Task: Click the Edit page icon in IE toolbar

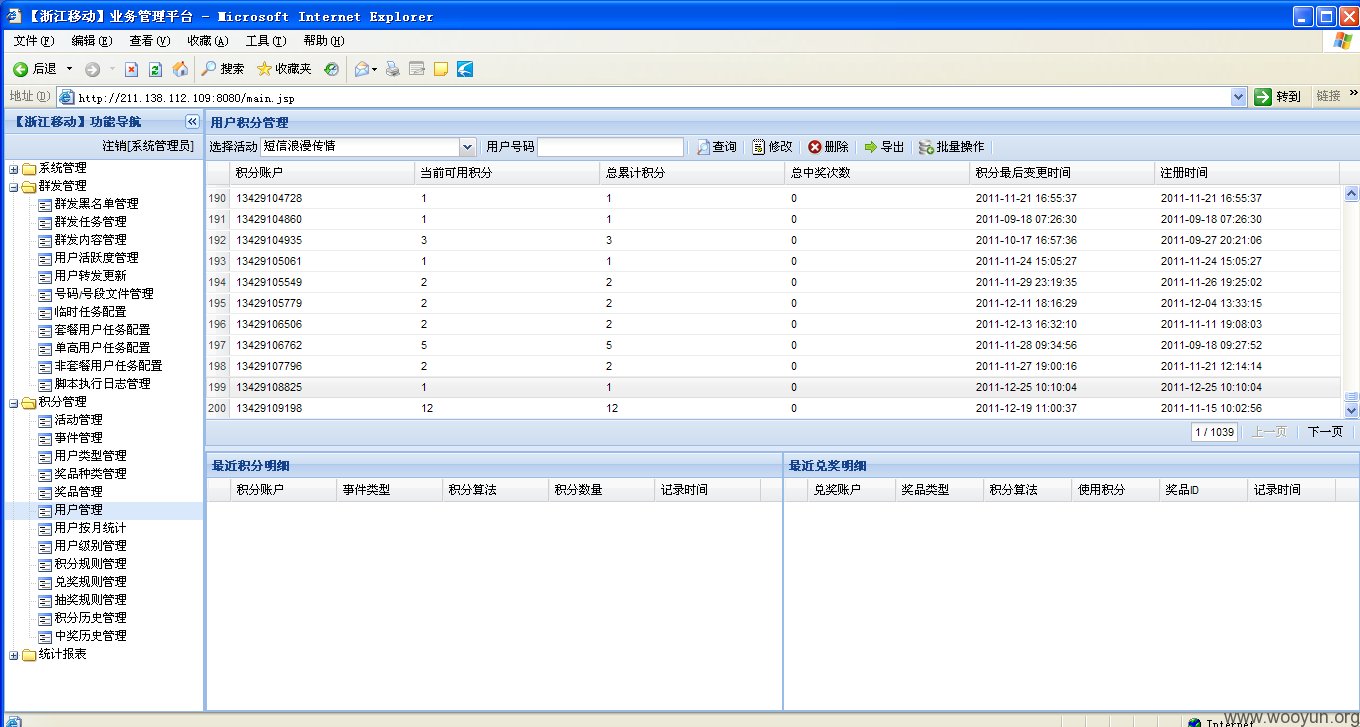Action: tap(417, 69)
